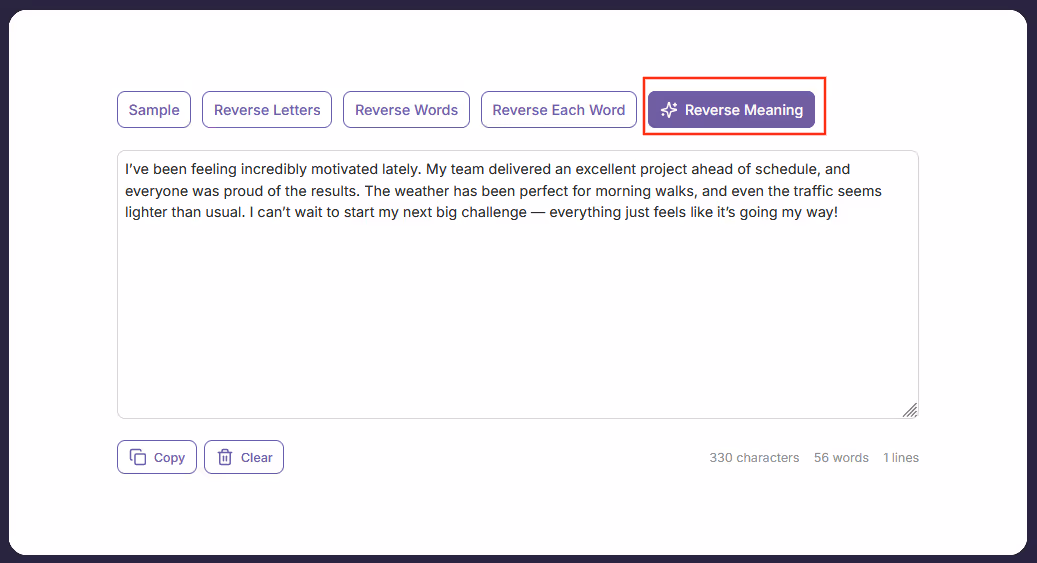Click the 56 words counter

pyautogui.click(x=841, y=458)
